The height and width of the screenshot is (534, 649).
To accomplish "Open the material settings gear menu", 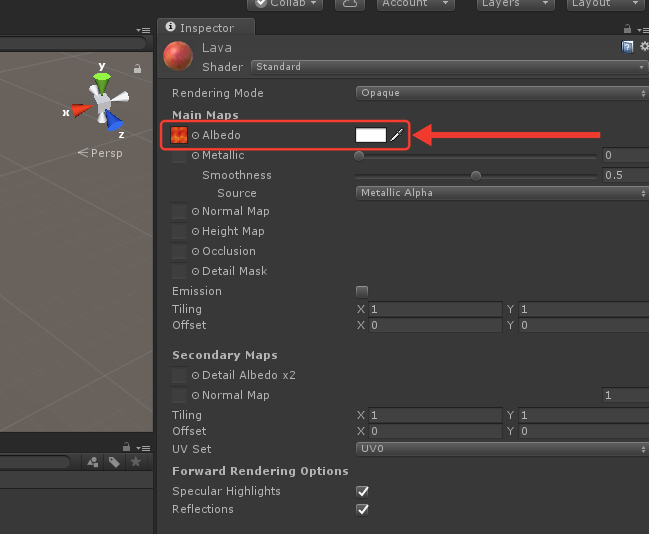I will (x=644, y=46).
